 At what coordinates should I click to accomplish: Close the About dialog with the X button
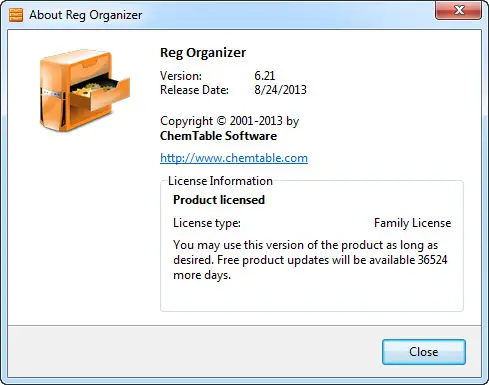pyautogui.click(x=459, y=10)
